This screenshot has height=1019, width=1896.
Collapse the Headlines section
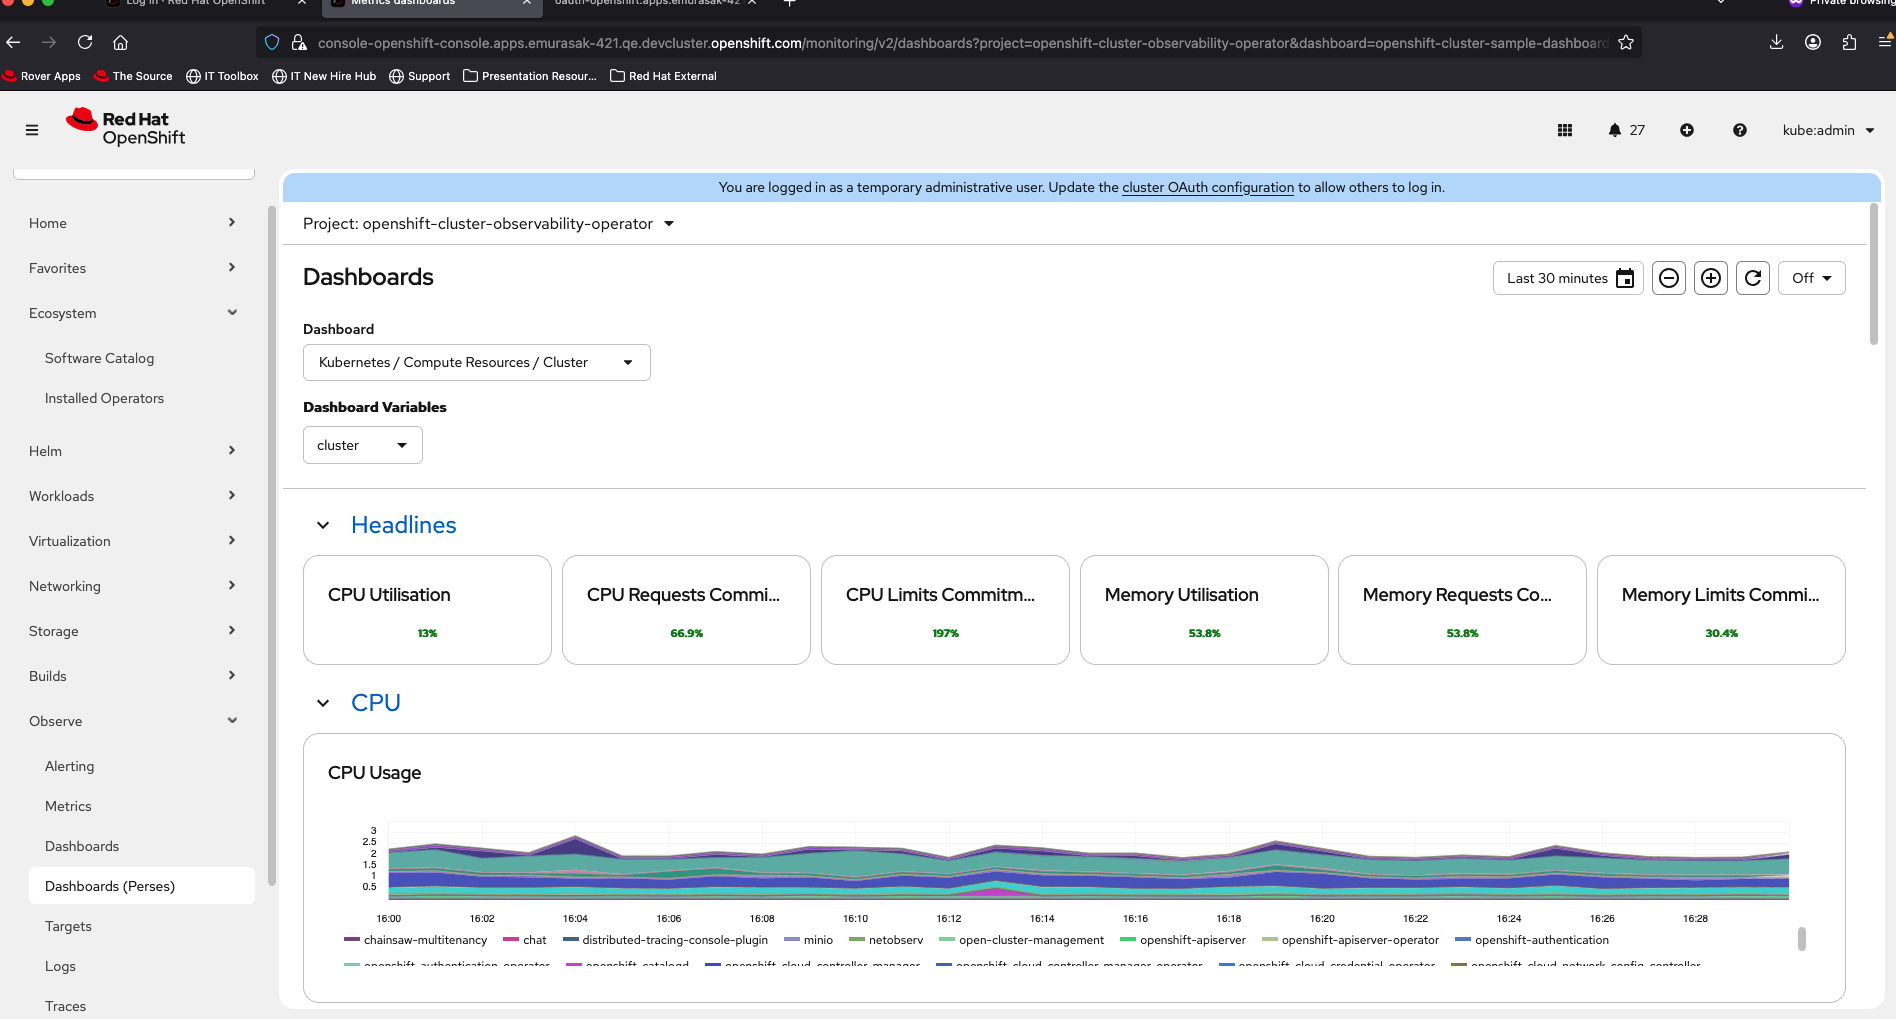pyautogui.click(x=323, y=525)
